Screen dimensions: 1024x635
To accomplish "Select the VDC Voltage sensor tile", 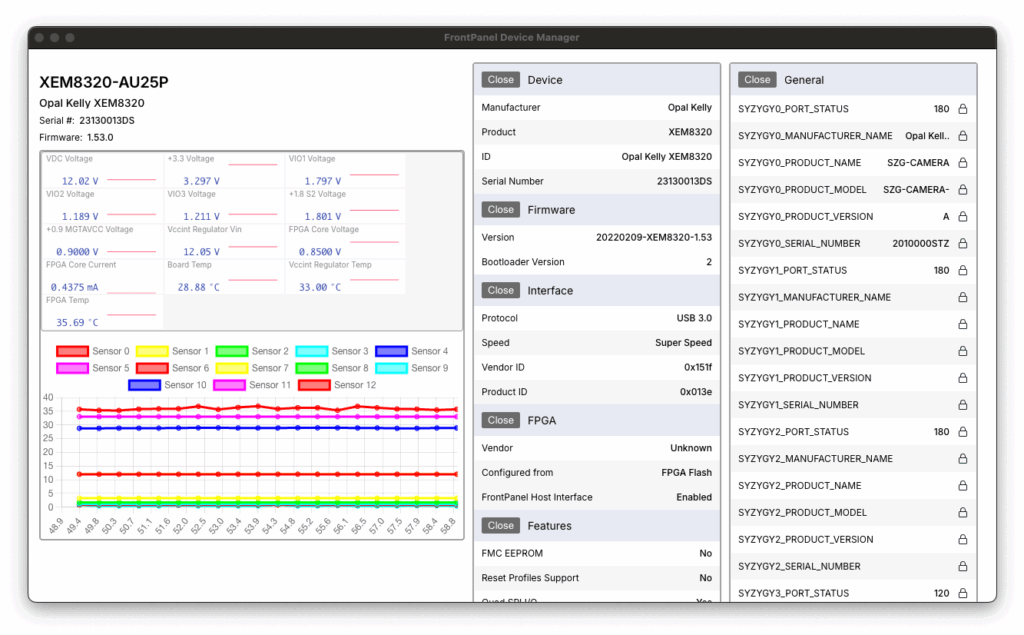I will tap(103, 172).
